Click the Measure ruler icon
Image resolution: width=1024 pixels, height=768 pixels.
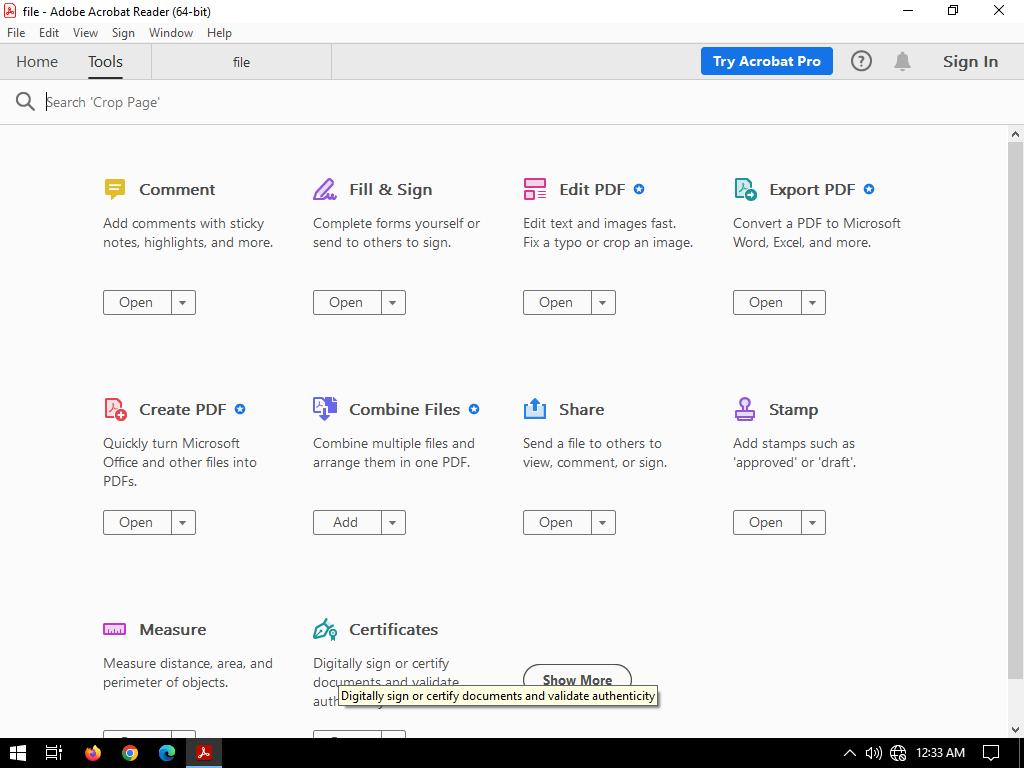115,629
